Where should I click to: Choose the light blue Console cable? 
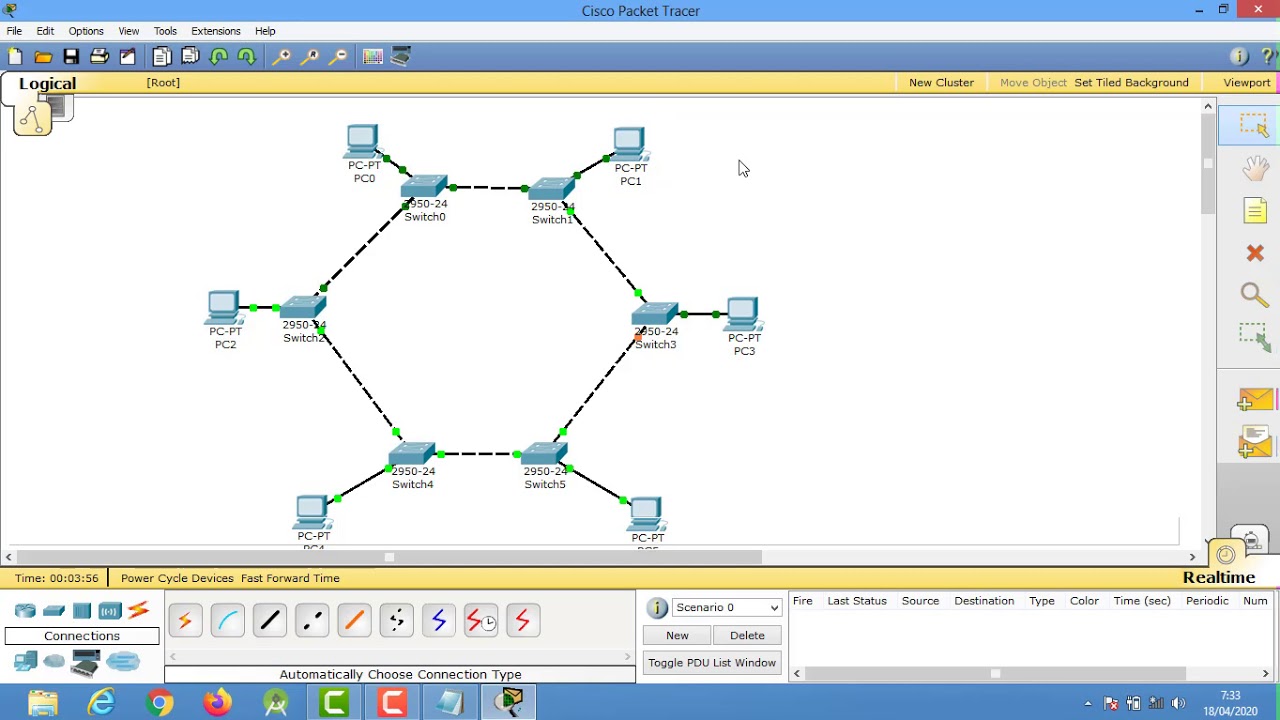point(227,621)
